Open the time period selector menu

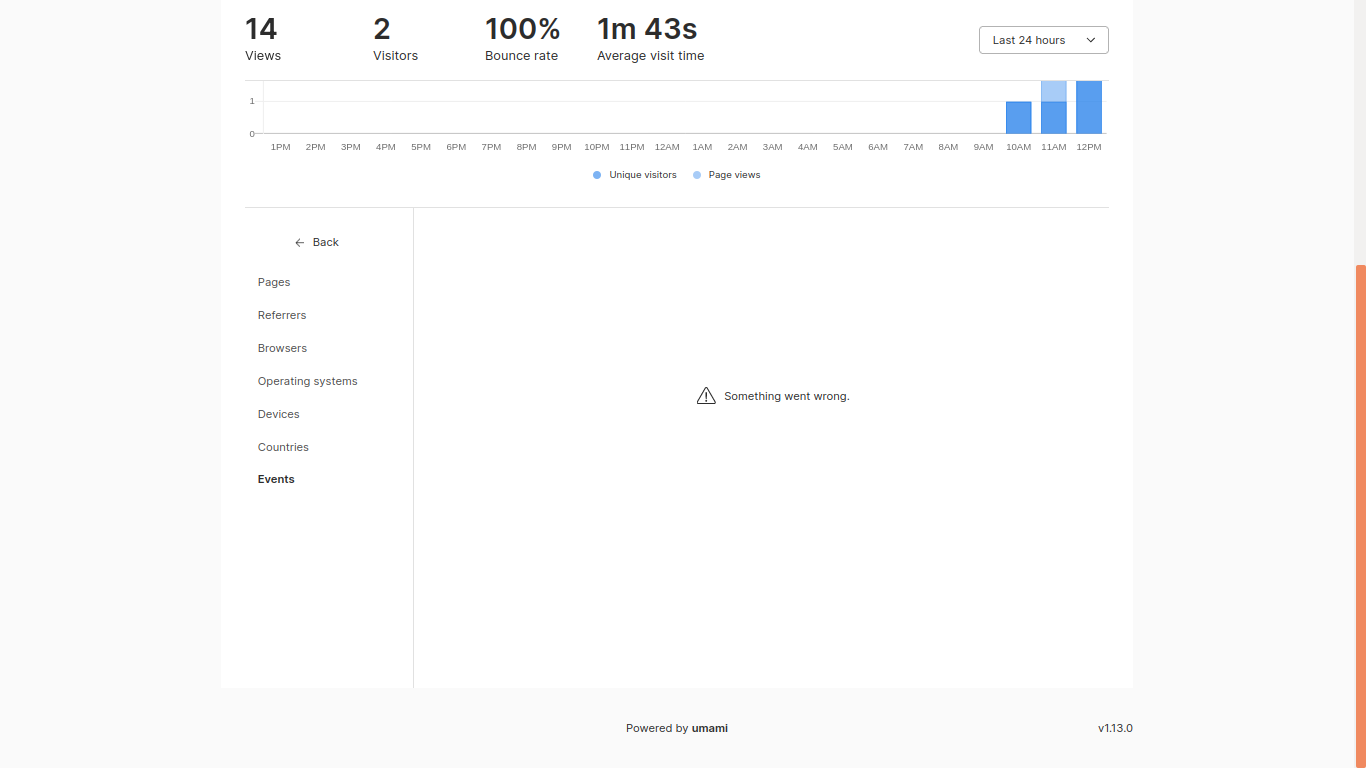click(1043, 39)
